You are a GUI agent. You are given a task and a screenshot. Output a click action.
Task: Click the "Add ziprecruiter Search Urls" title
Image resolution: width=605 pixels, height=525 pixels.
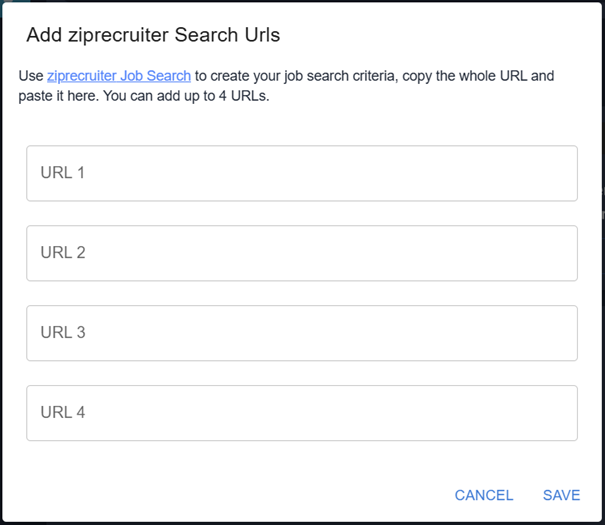tap(153, 36)
